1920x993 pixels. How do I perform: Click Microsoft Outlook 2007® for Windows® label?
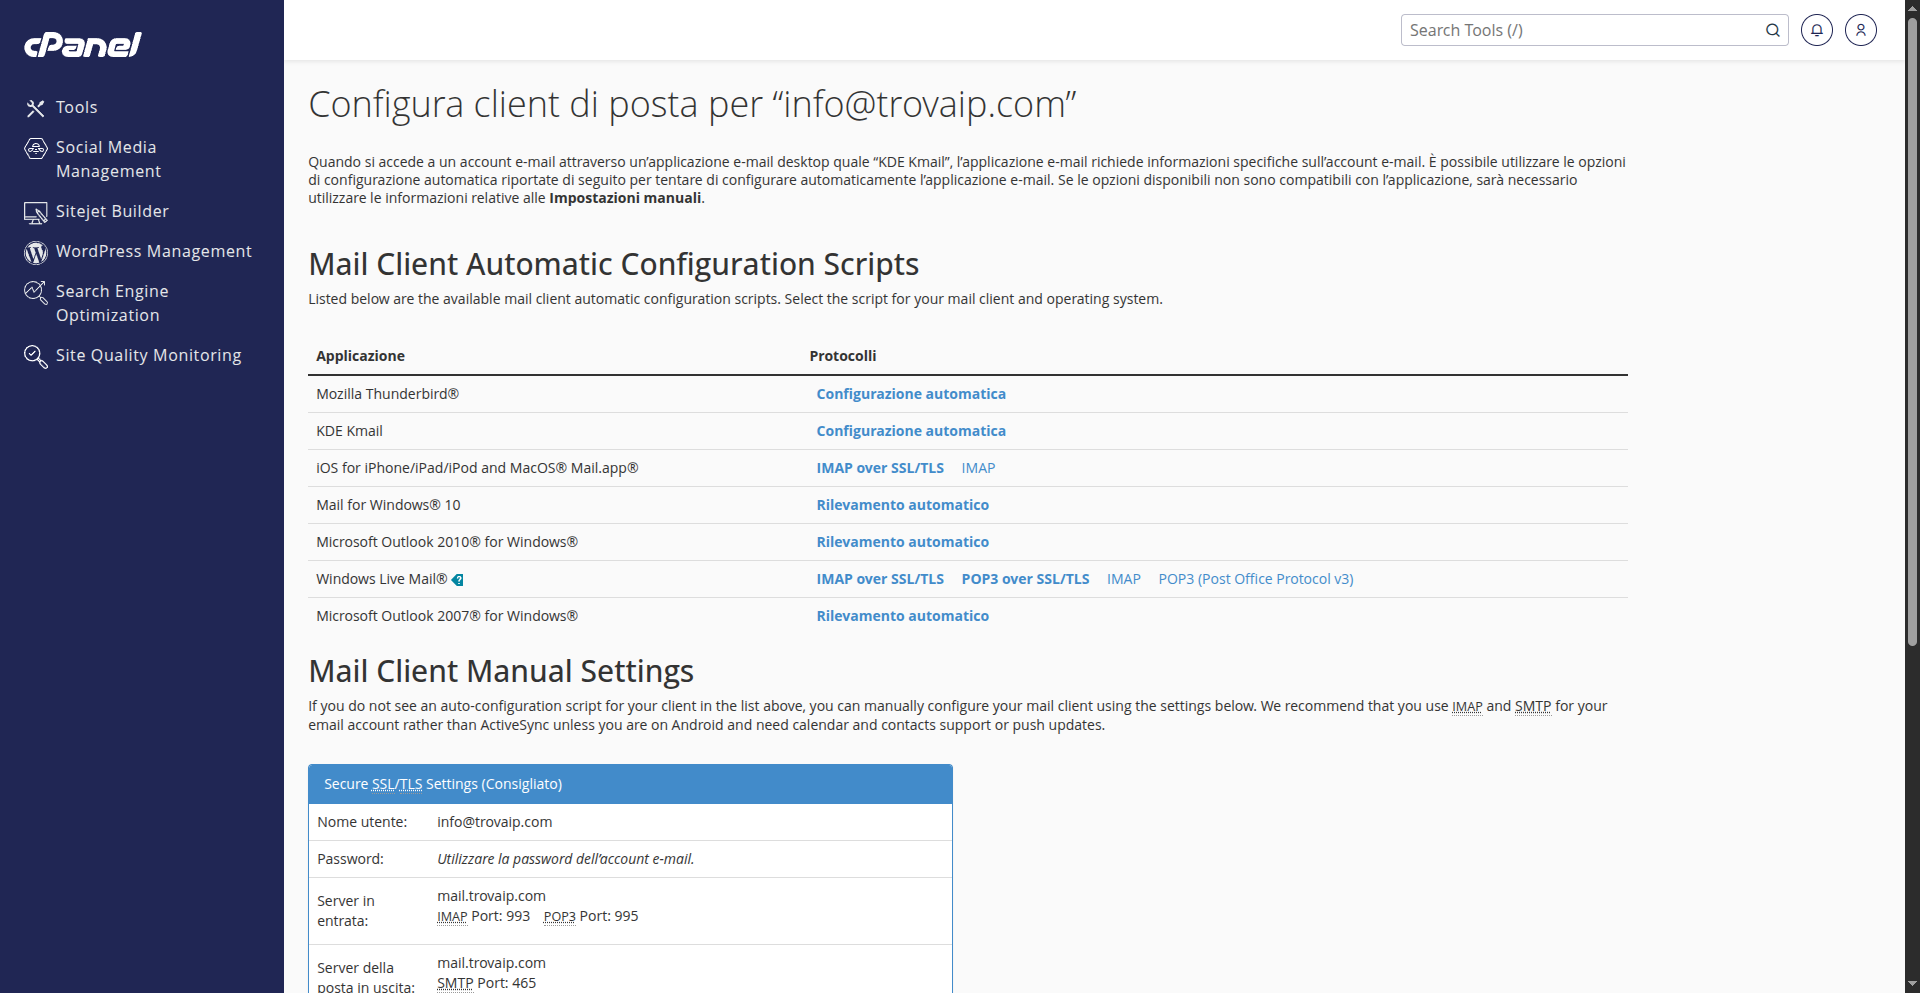click(x=447, y=616)
